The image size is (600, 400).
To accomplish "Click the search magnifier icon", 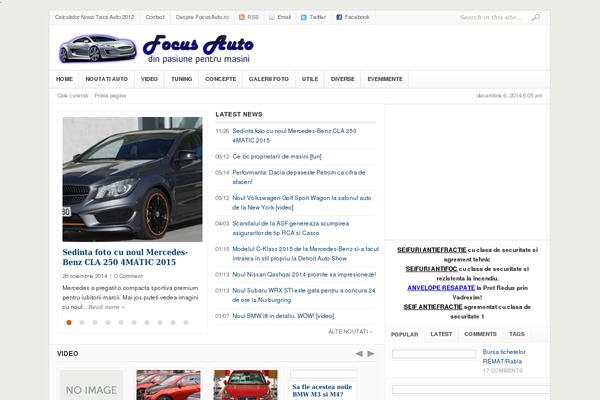I will point(536,17).
